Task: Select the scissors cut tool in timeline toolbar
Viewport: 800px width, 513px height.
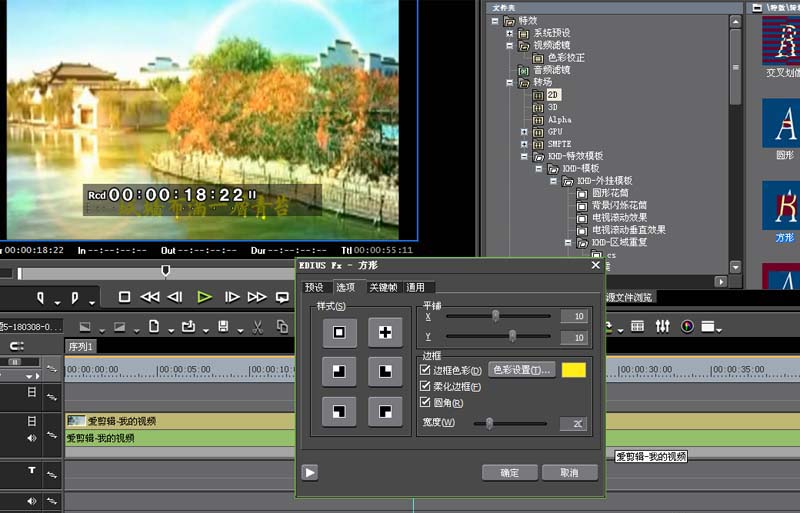Action: click(x=257, y=327)
